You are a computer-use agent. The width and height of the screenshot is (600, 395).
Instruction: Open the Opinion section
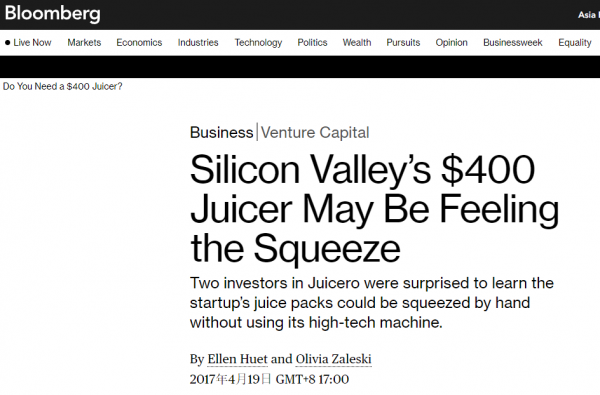pos(452,42)
